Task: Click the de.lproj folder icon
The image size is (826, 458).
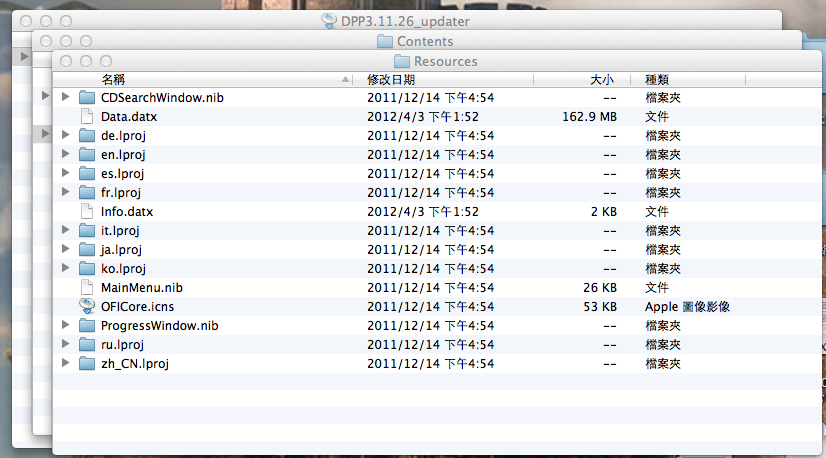Action: pos(87,135)
